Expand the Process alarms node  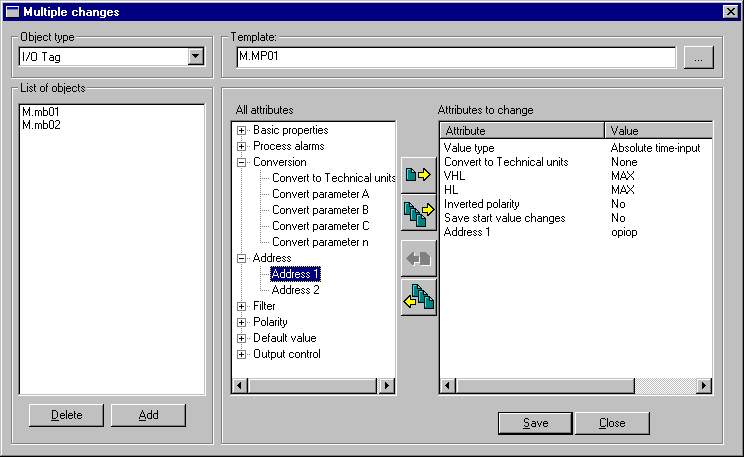[242, 146]
